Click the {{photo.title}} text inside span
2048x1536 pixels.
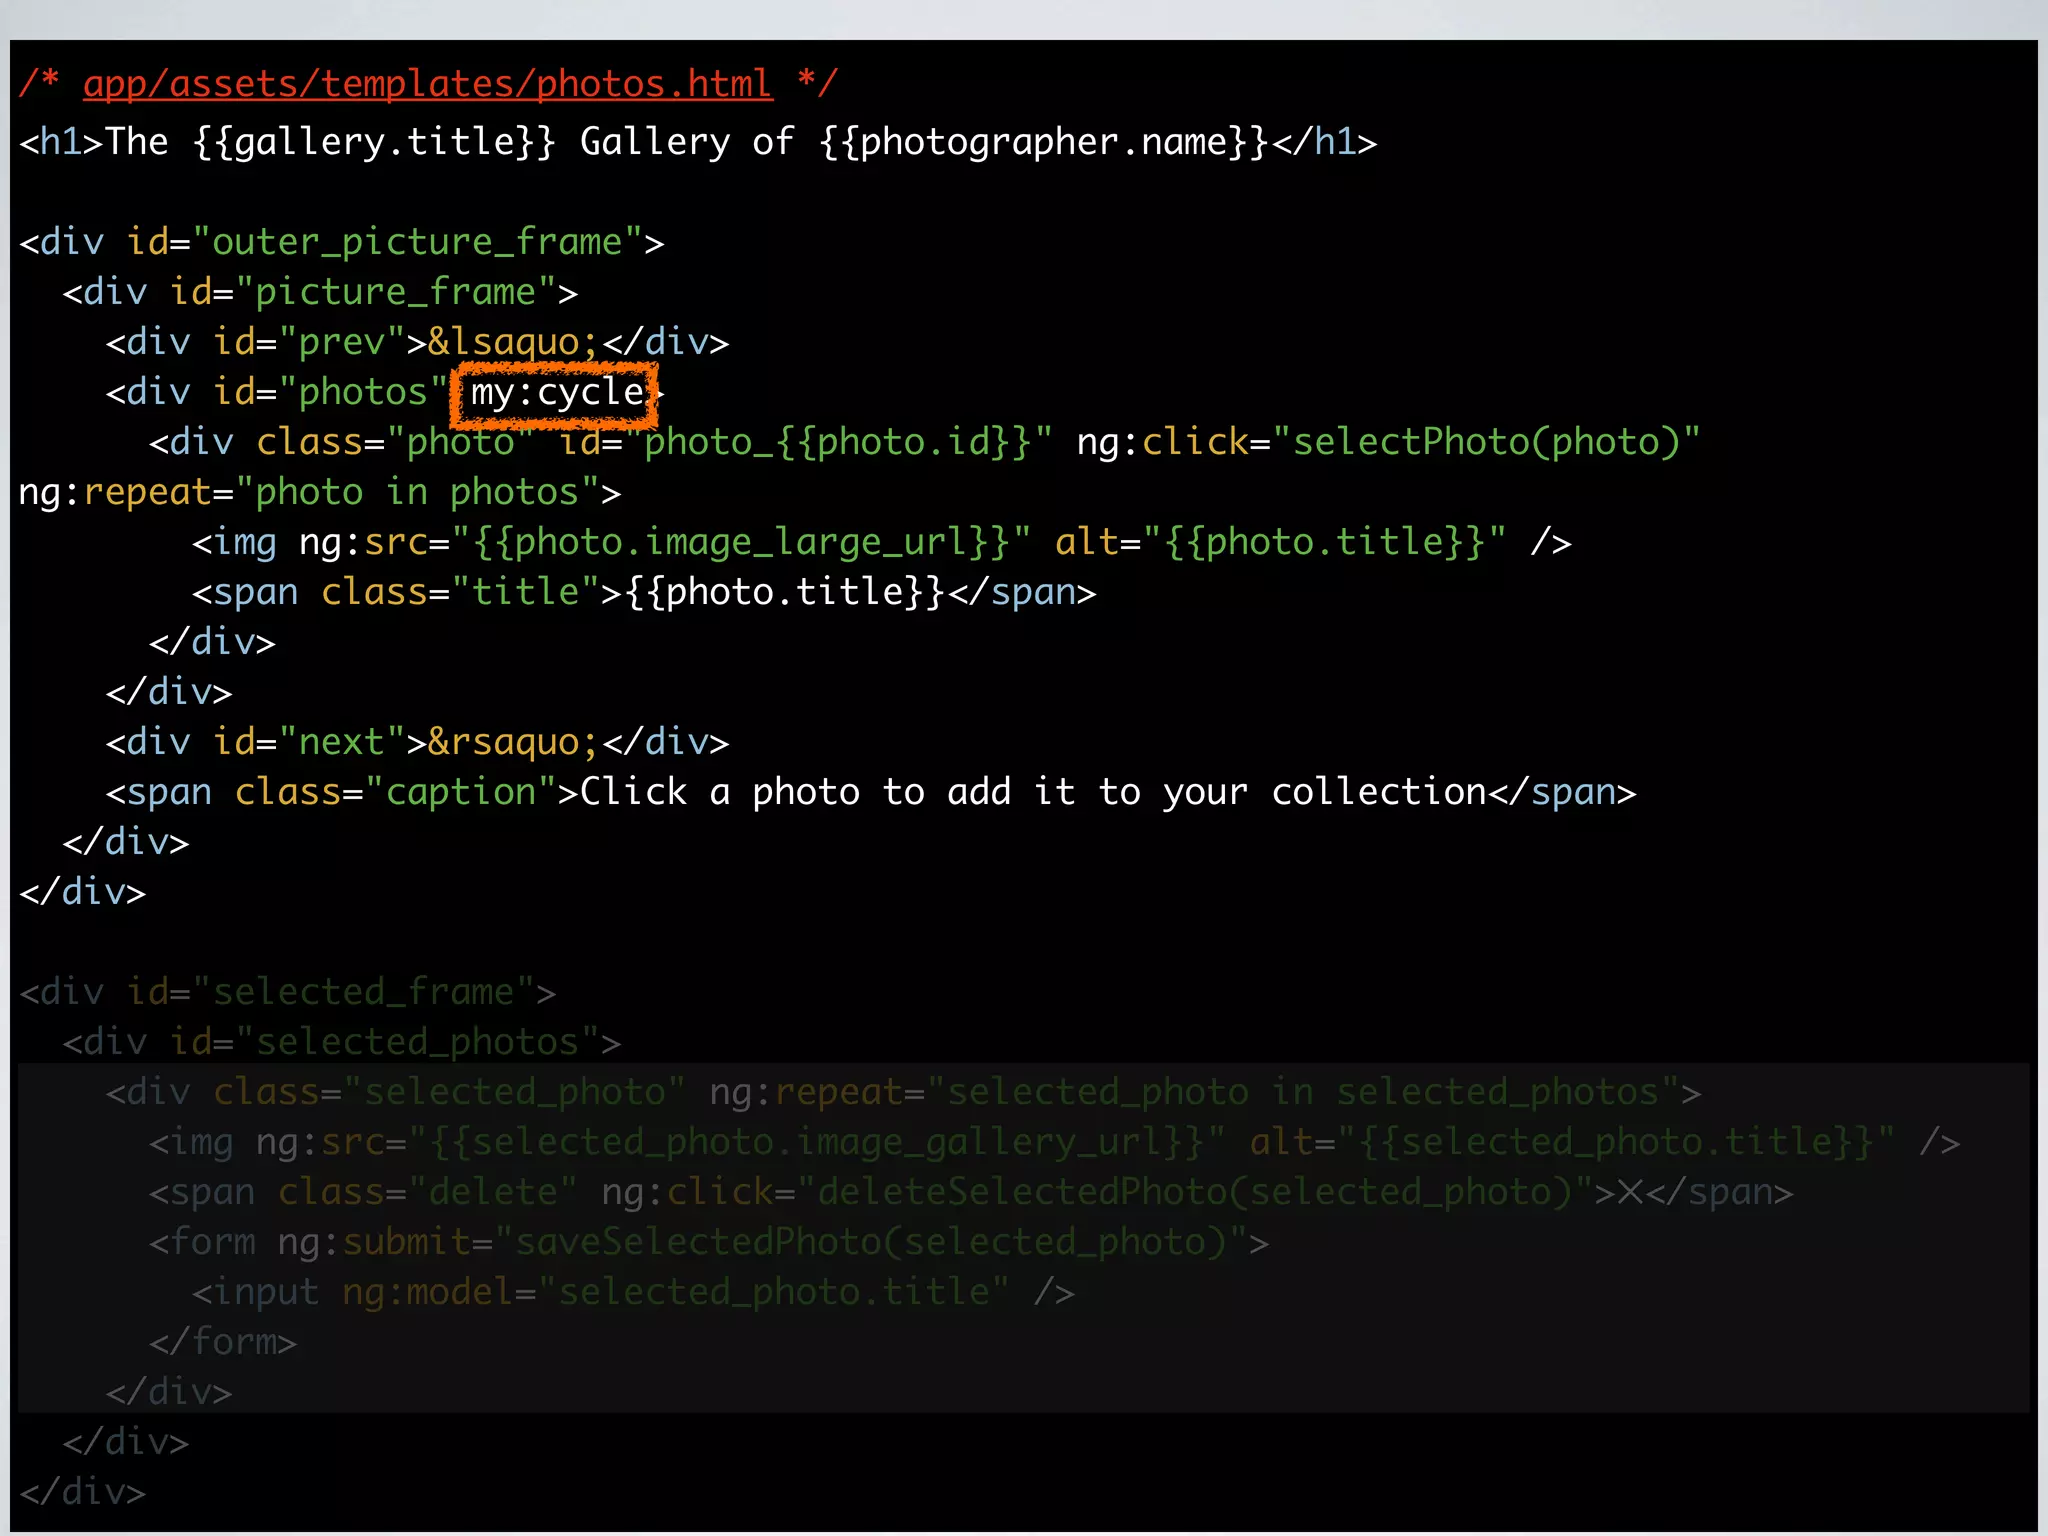785,592
